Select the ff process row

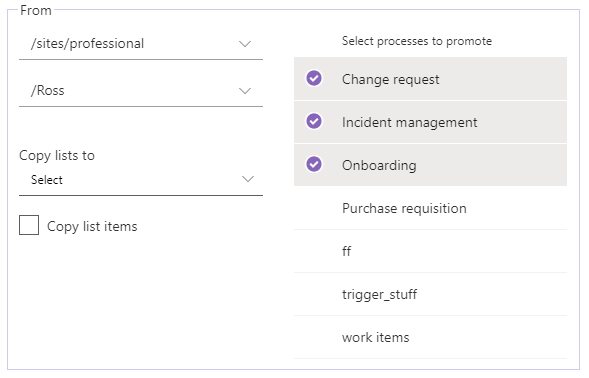click(x=430, y=251)
